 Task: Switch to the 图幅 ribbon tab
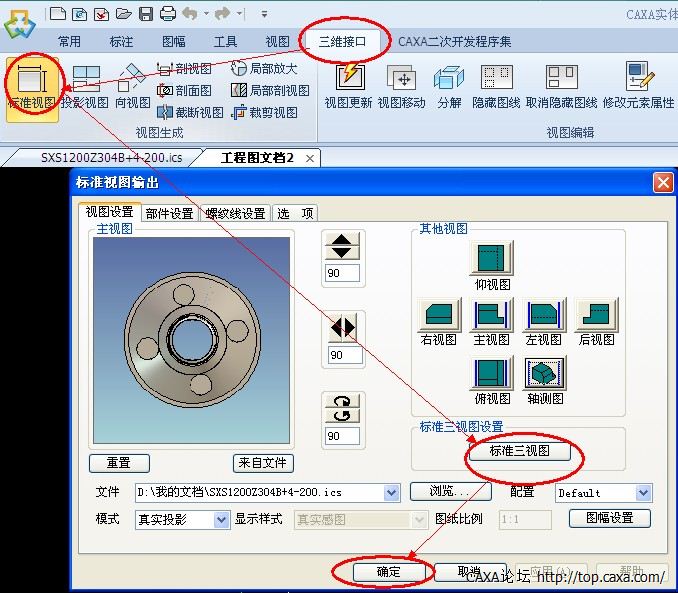point(173,42)
